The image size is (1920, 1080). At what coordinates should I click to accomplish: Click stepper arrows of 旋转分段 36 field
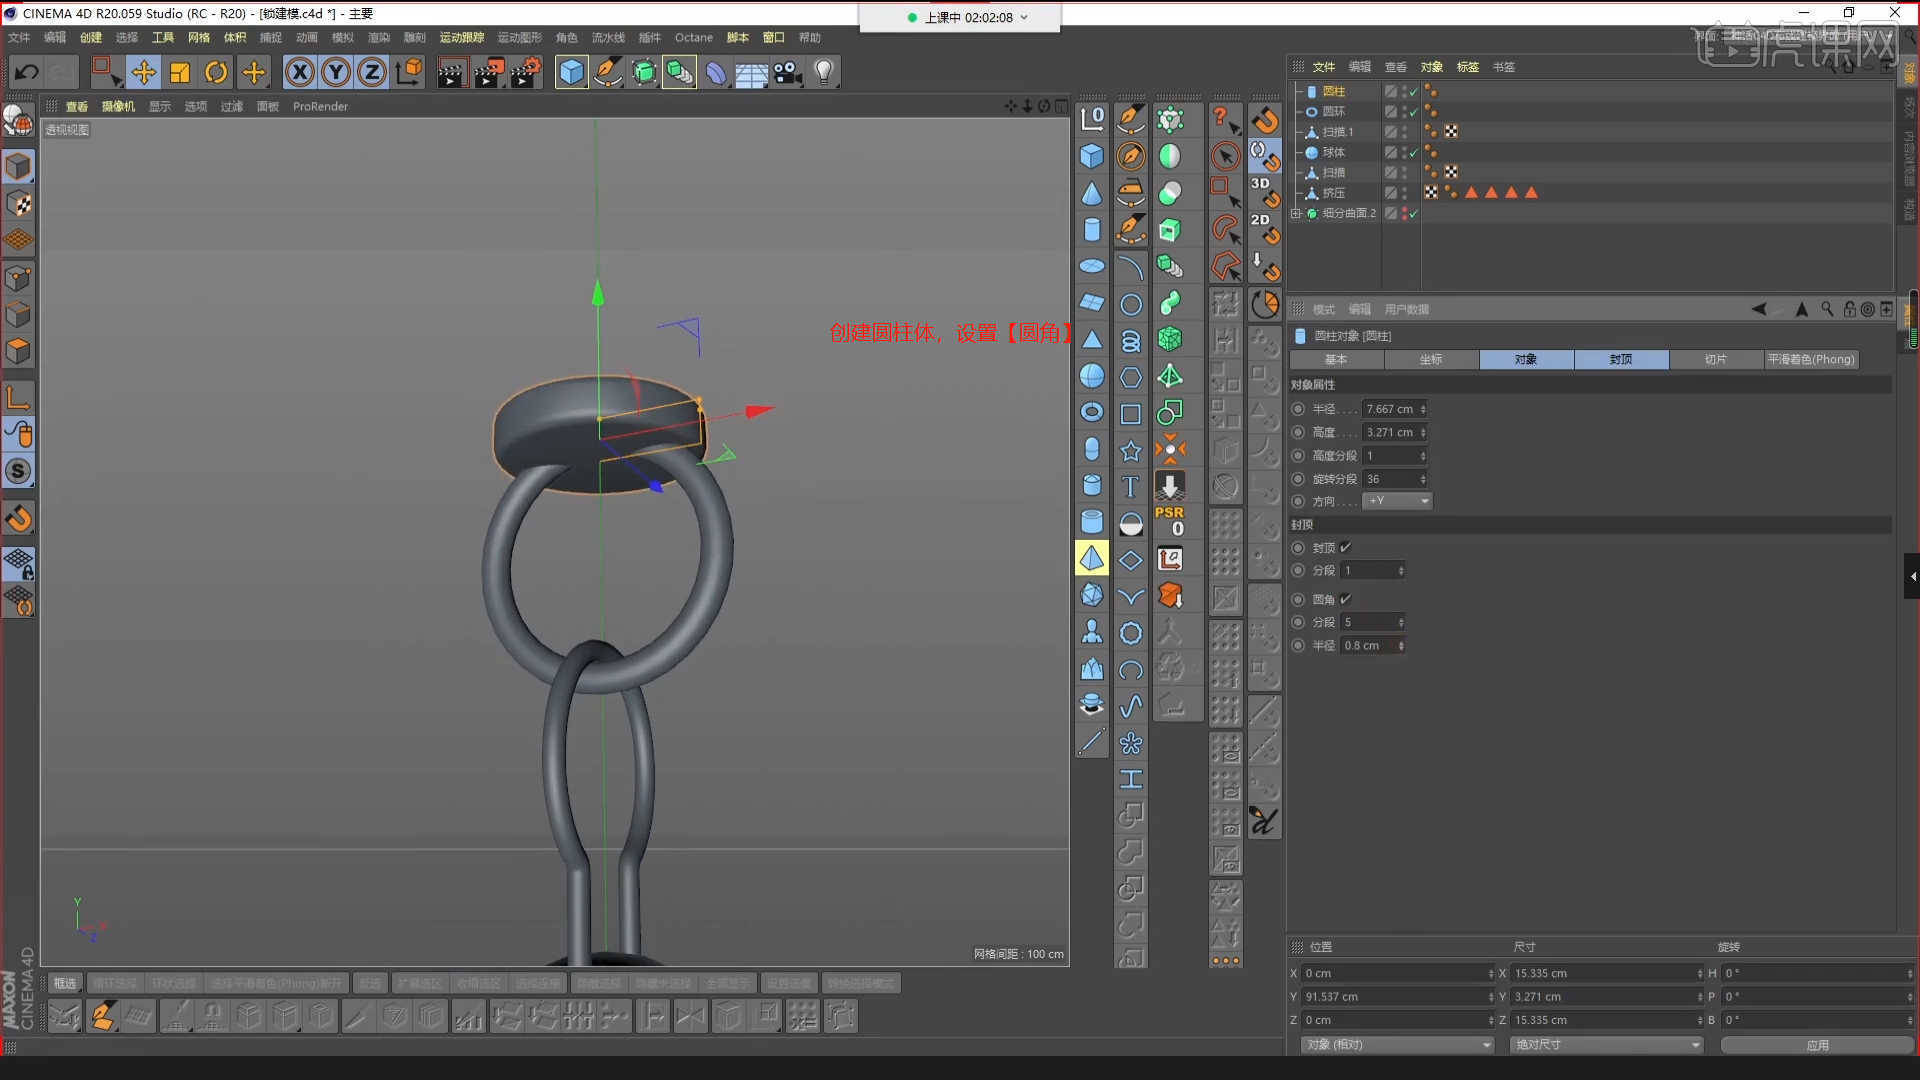(x=1423, y=479)
